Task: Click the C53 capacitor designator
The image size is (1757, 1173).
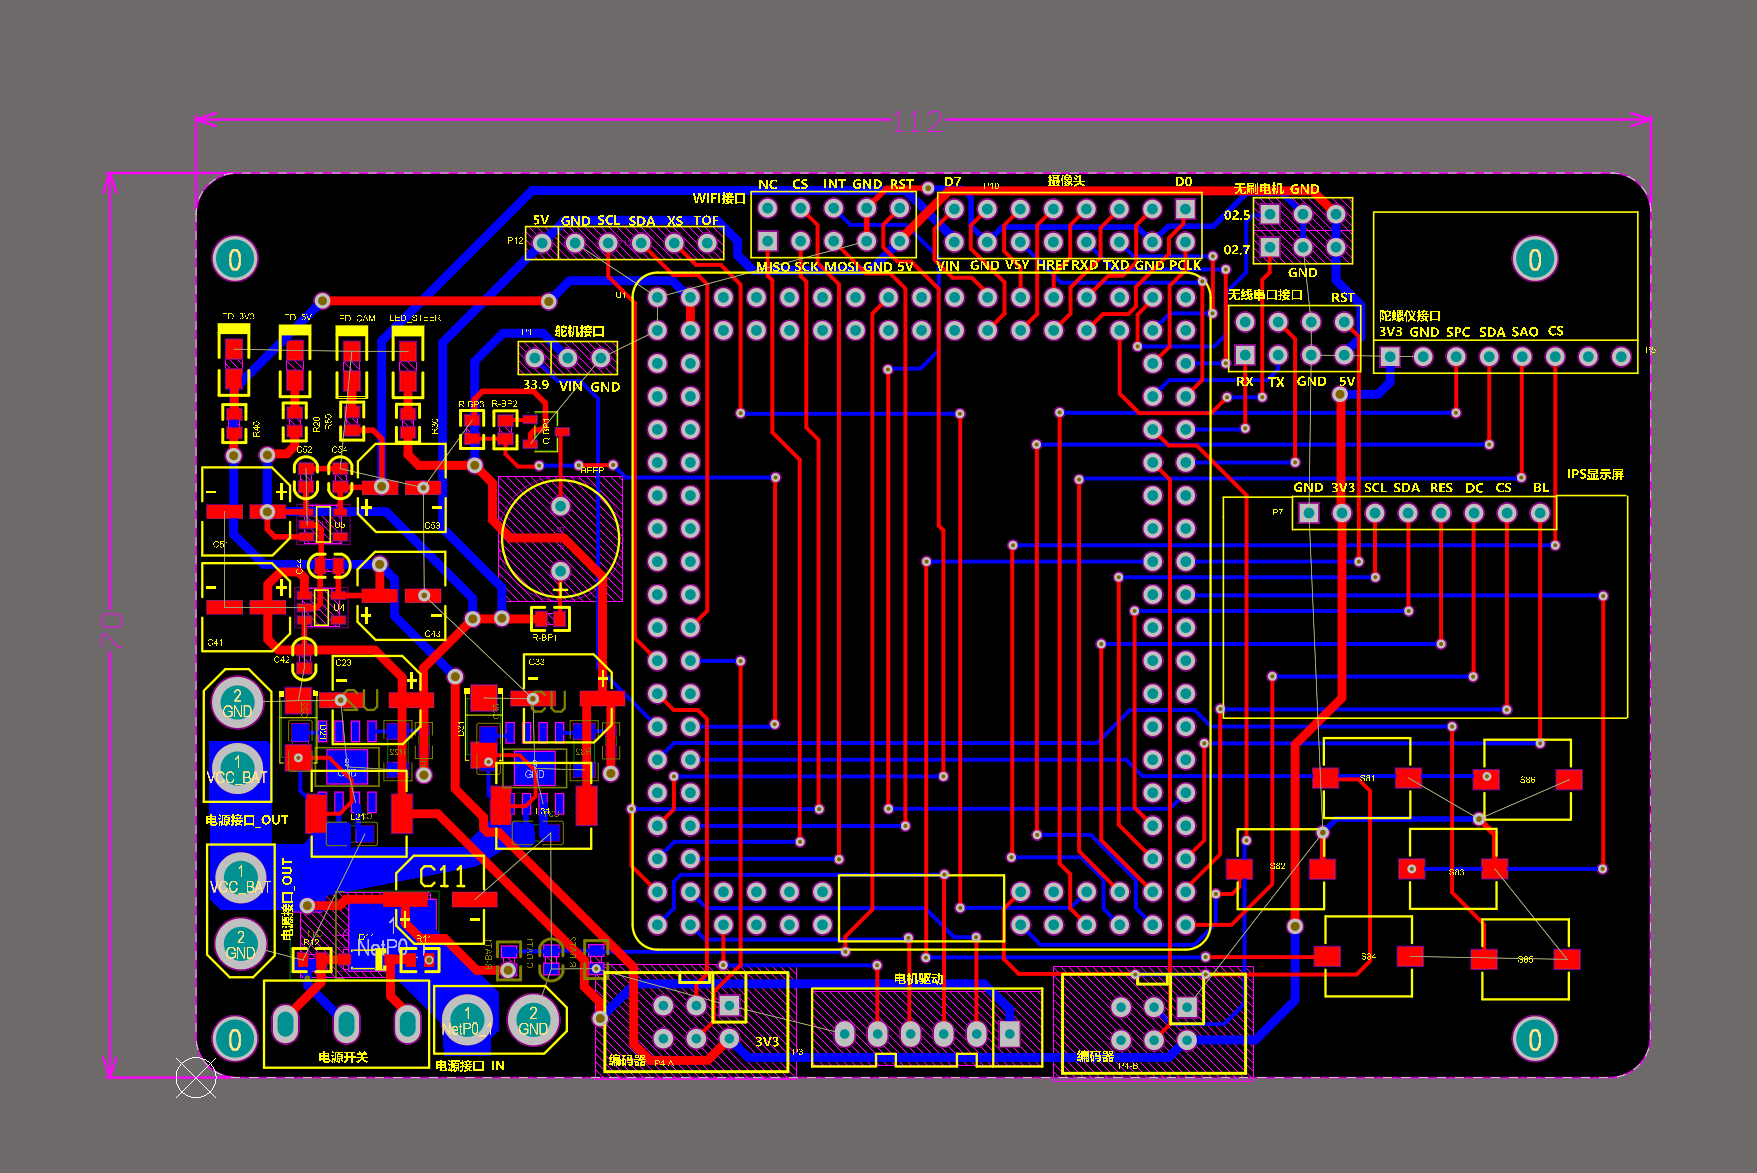Action: (x=432, y=525)
